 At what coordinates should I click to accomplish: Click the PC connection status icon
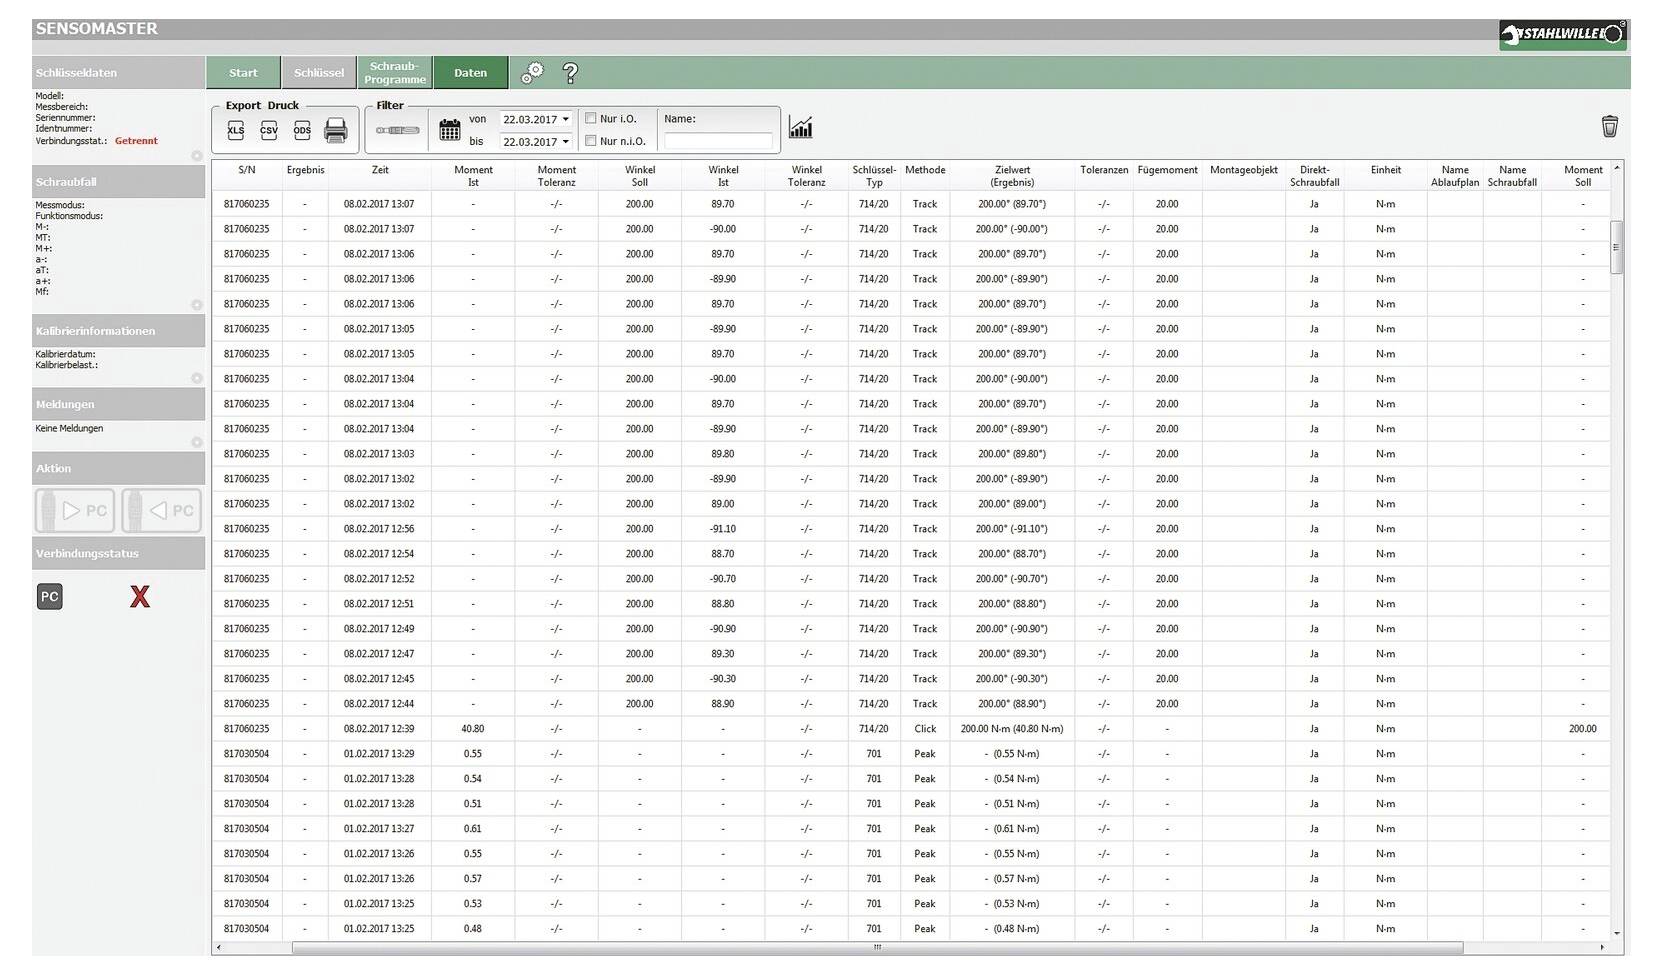(49, 596)
